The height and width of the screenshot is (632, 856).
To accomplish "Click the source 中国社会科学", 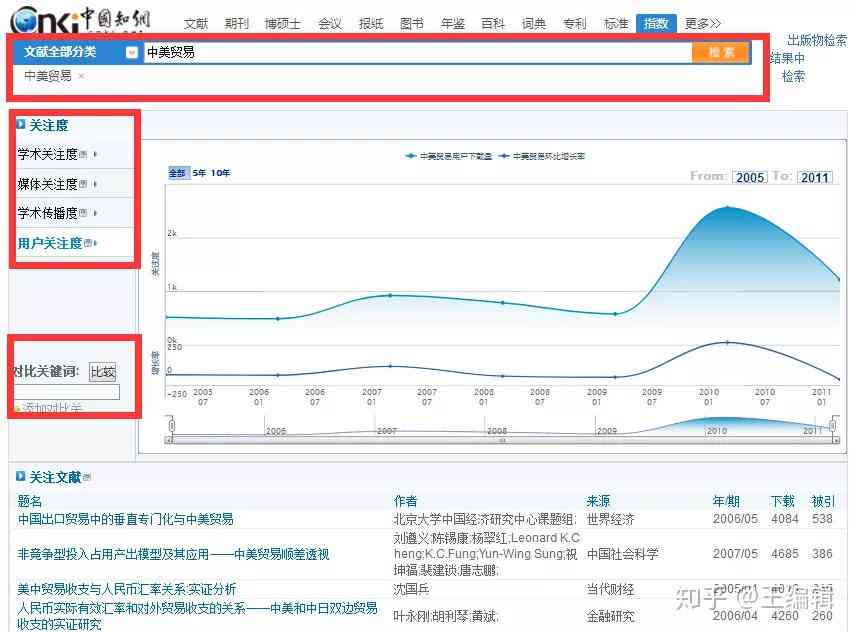I will (623, 555).
